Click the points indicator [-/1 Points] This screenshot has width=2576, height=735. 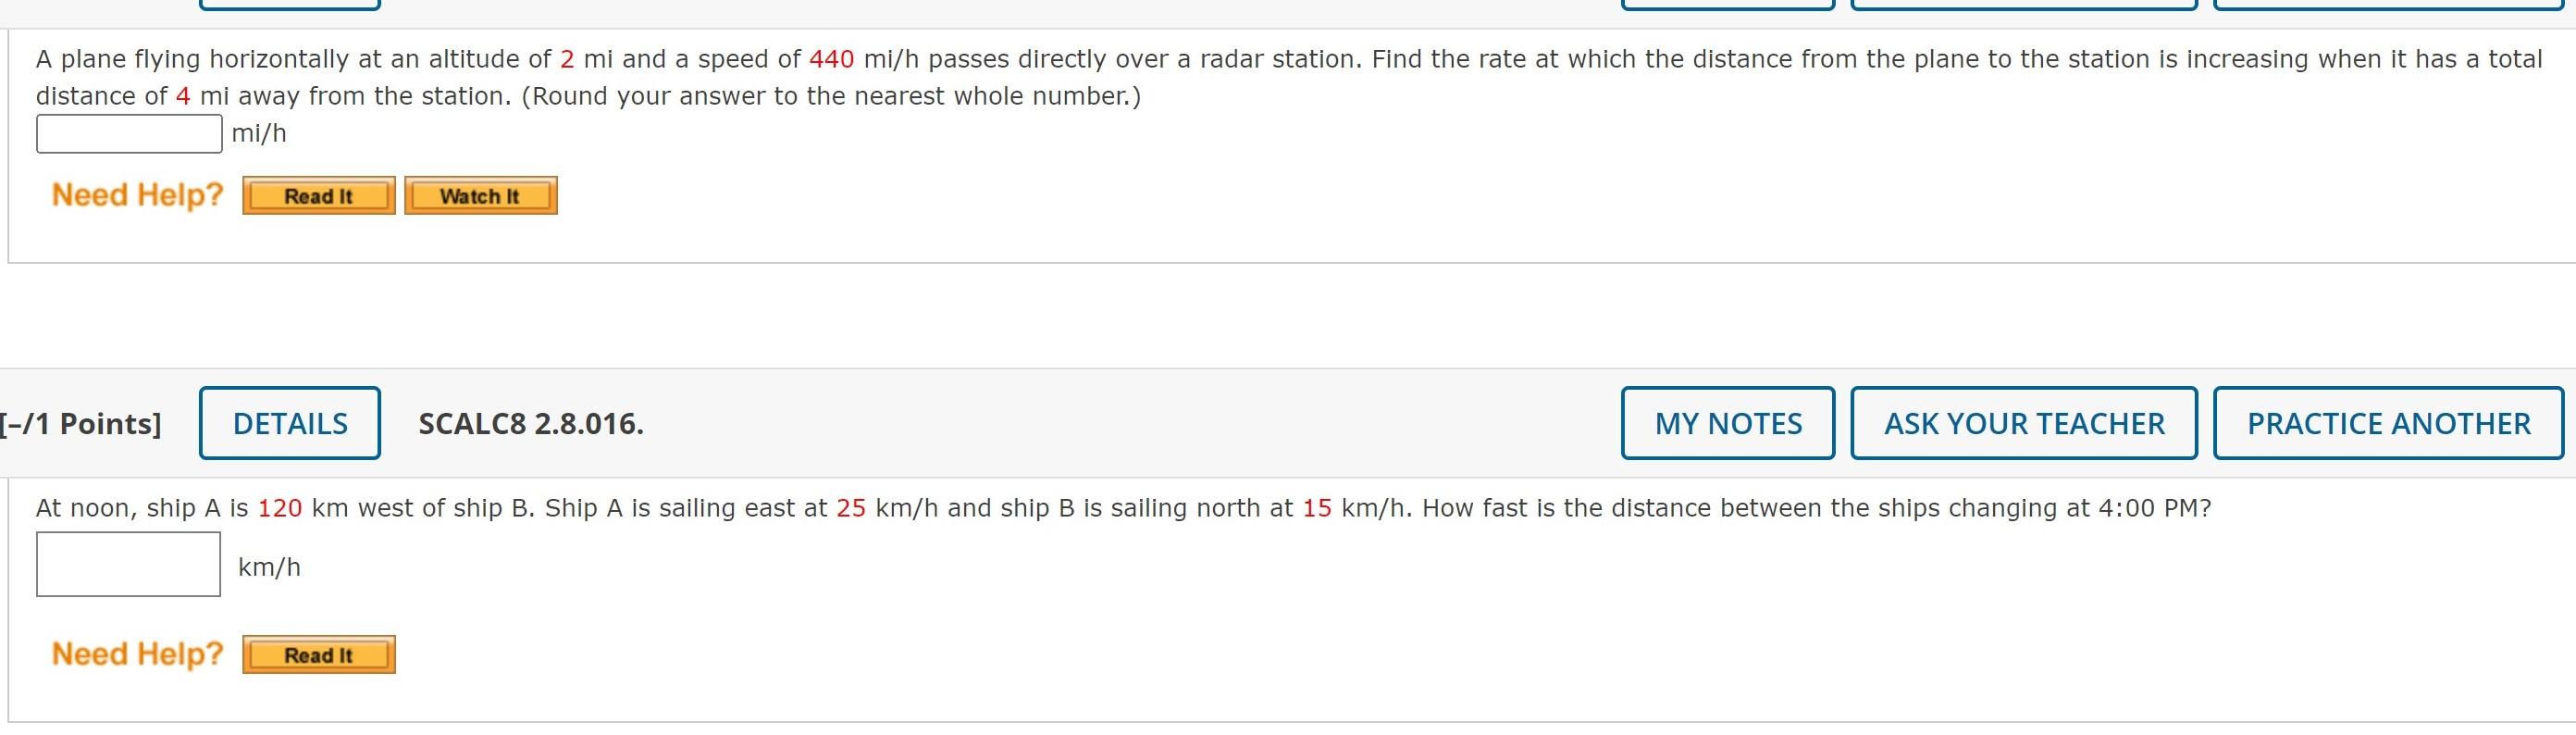(x=80, y=422)
